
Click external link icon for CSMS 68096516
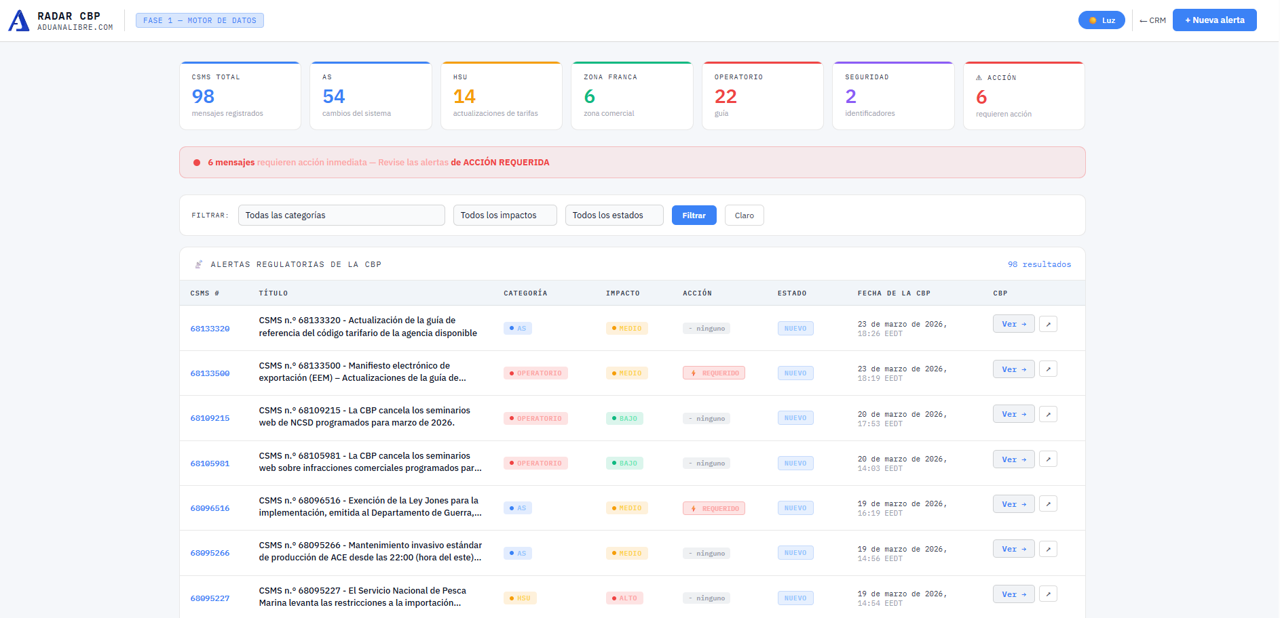[1048, 504]
